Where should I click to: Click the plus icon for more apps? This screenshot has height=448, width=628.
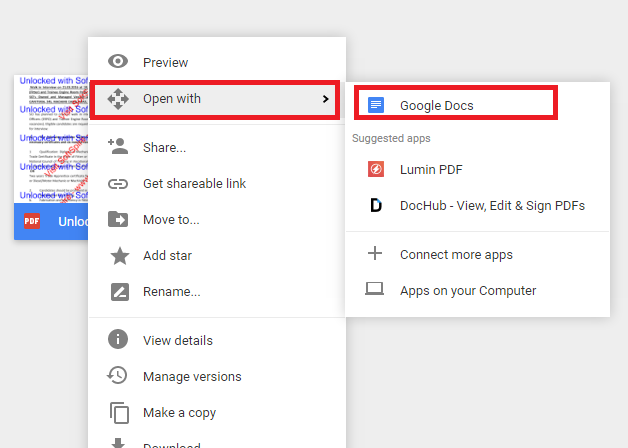[x=375, y=253]
